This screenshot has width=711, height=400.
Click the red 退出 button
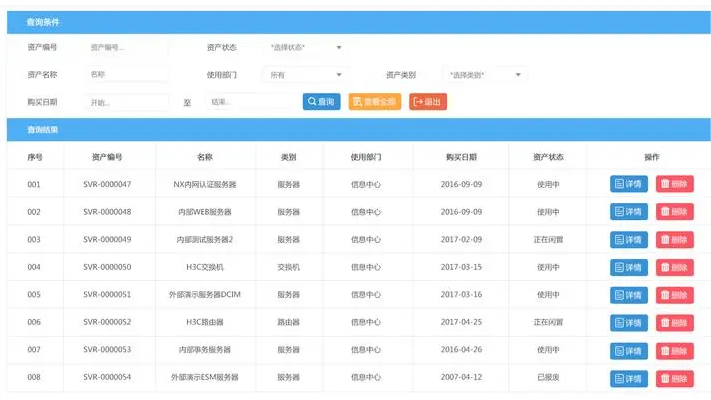(x=427, y=102)
